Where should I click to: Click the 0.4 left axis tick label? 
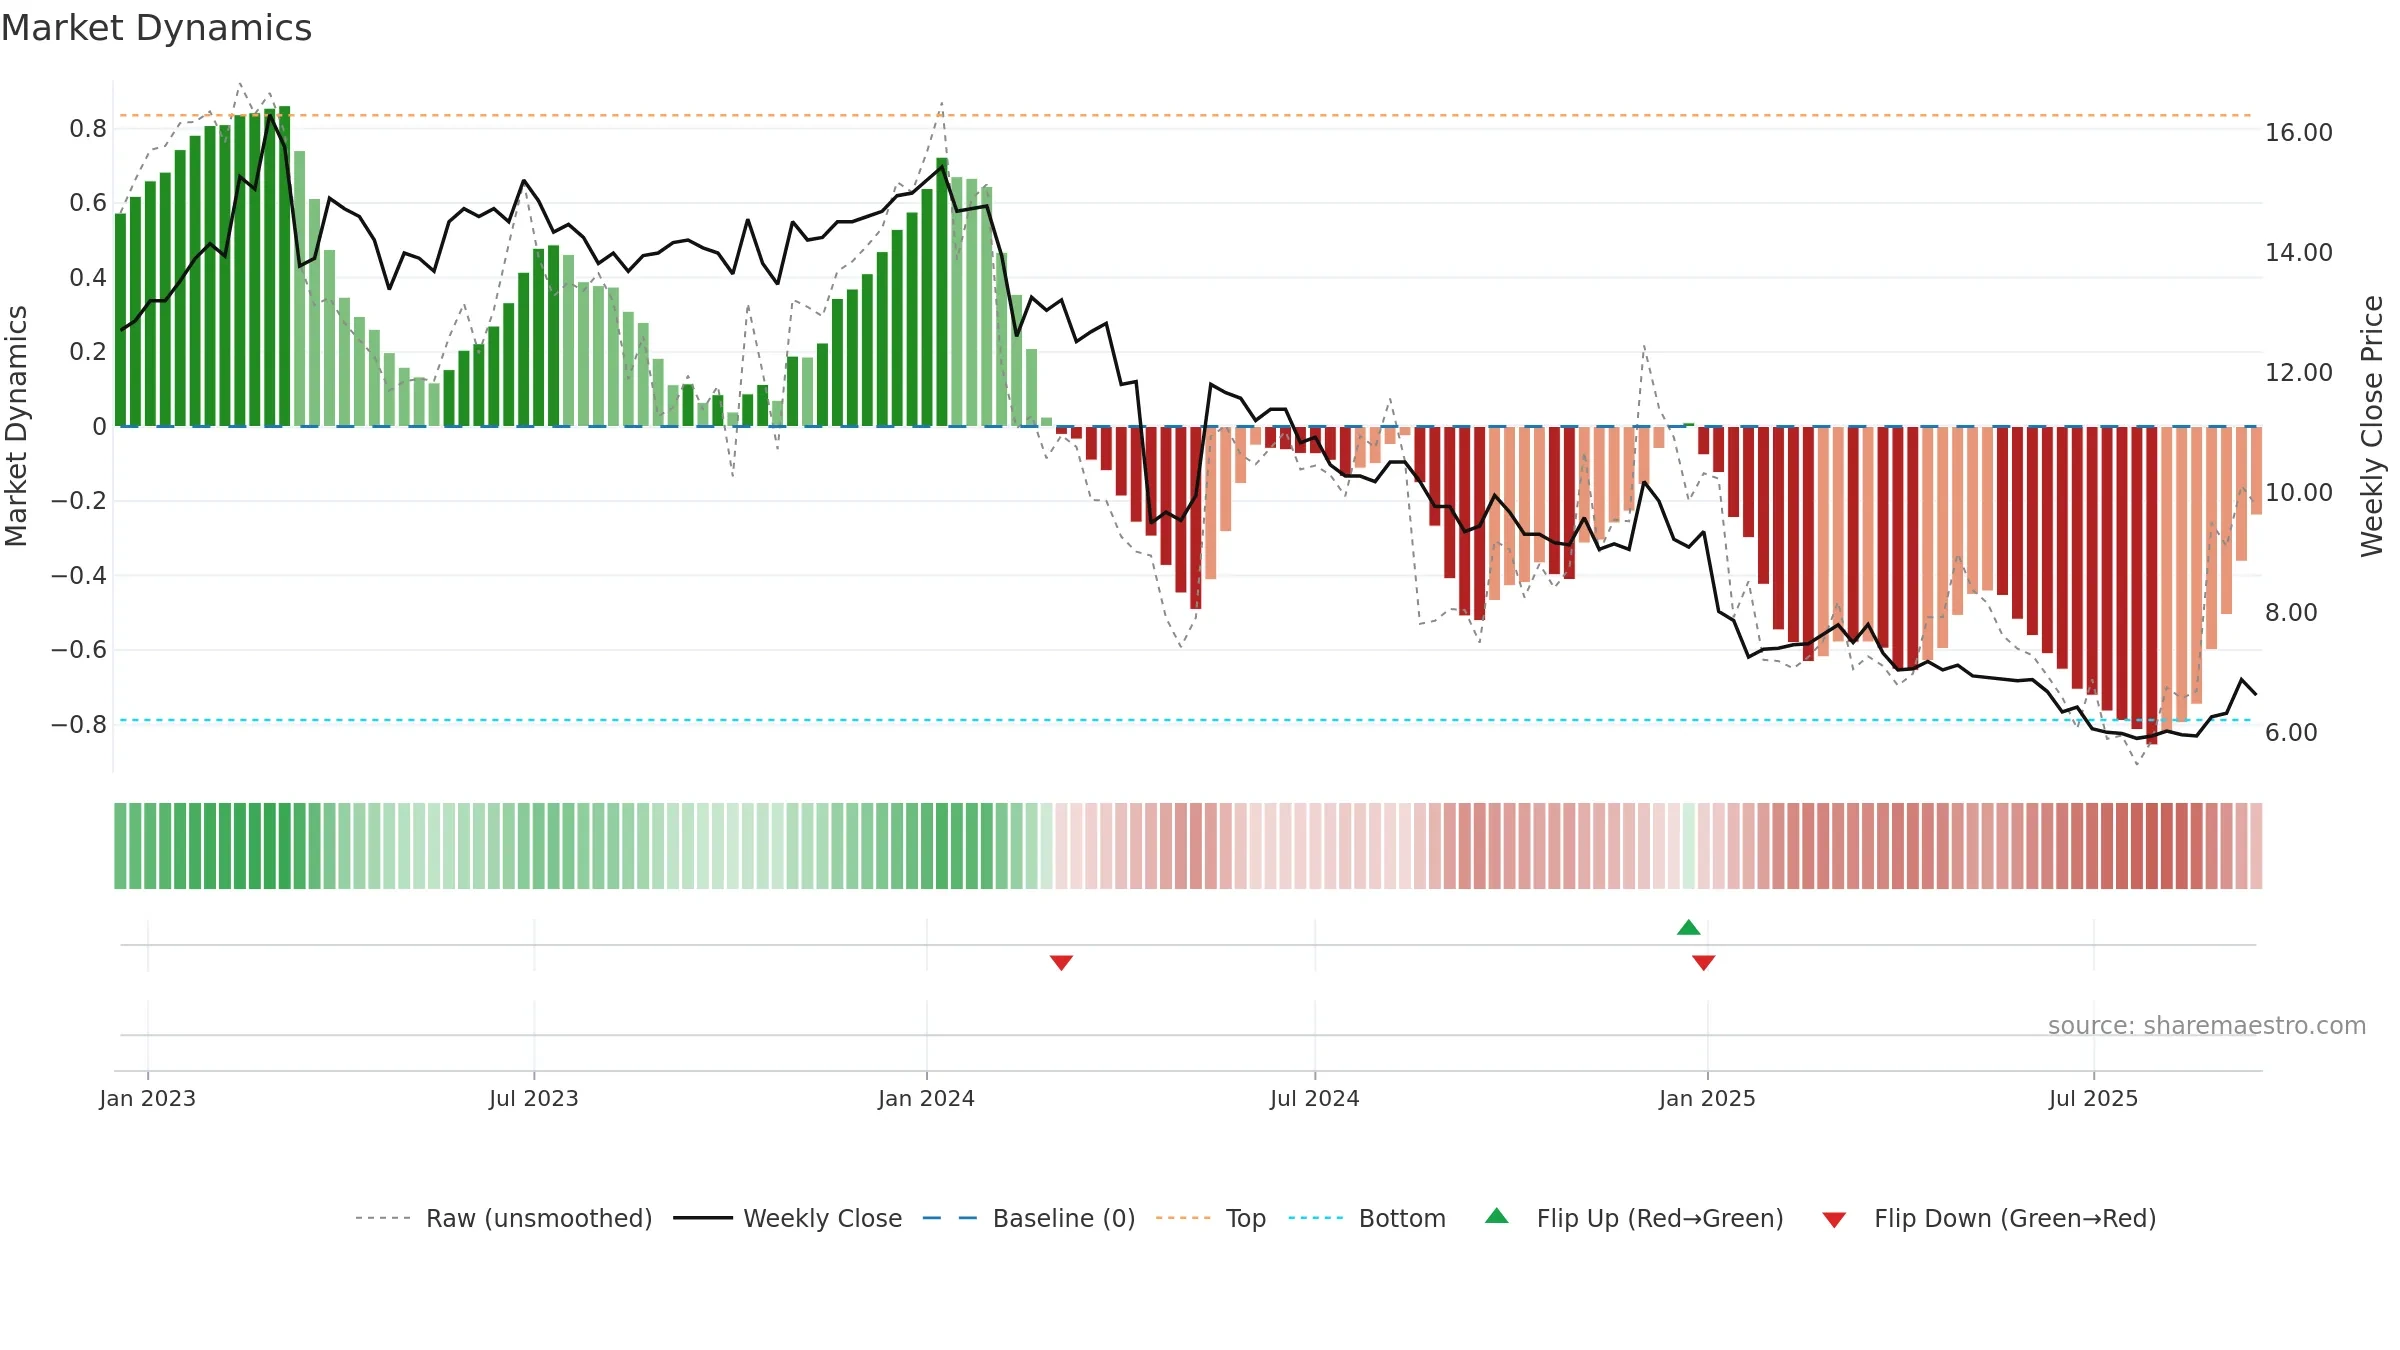[x=88, y=277]
